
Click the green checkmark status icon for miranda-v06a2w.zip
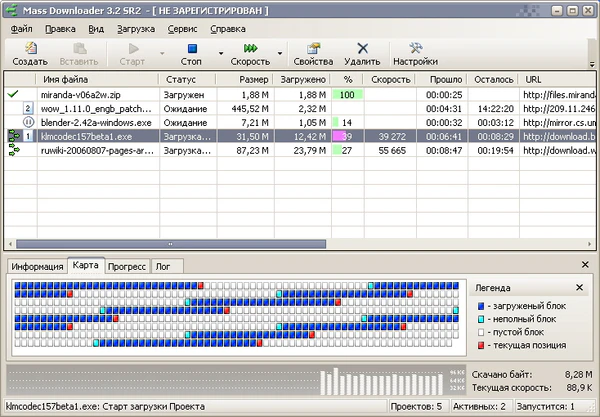point(13,93)
